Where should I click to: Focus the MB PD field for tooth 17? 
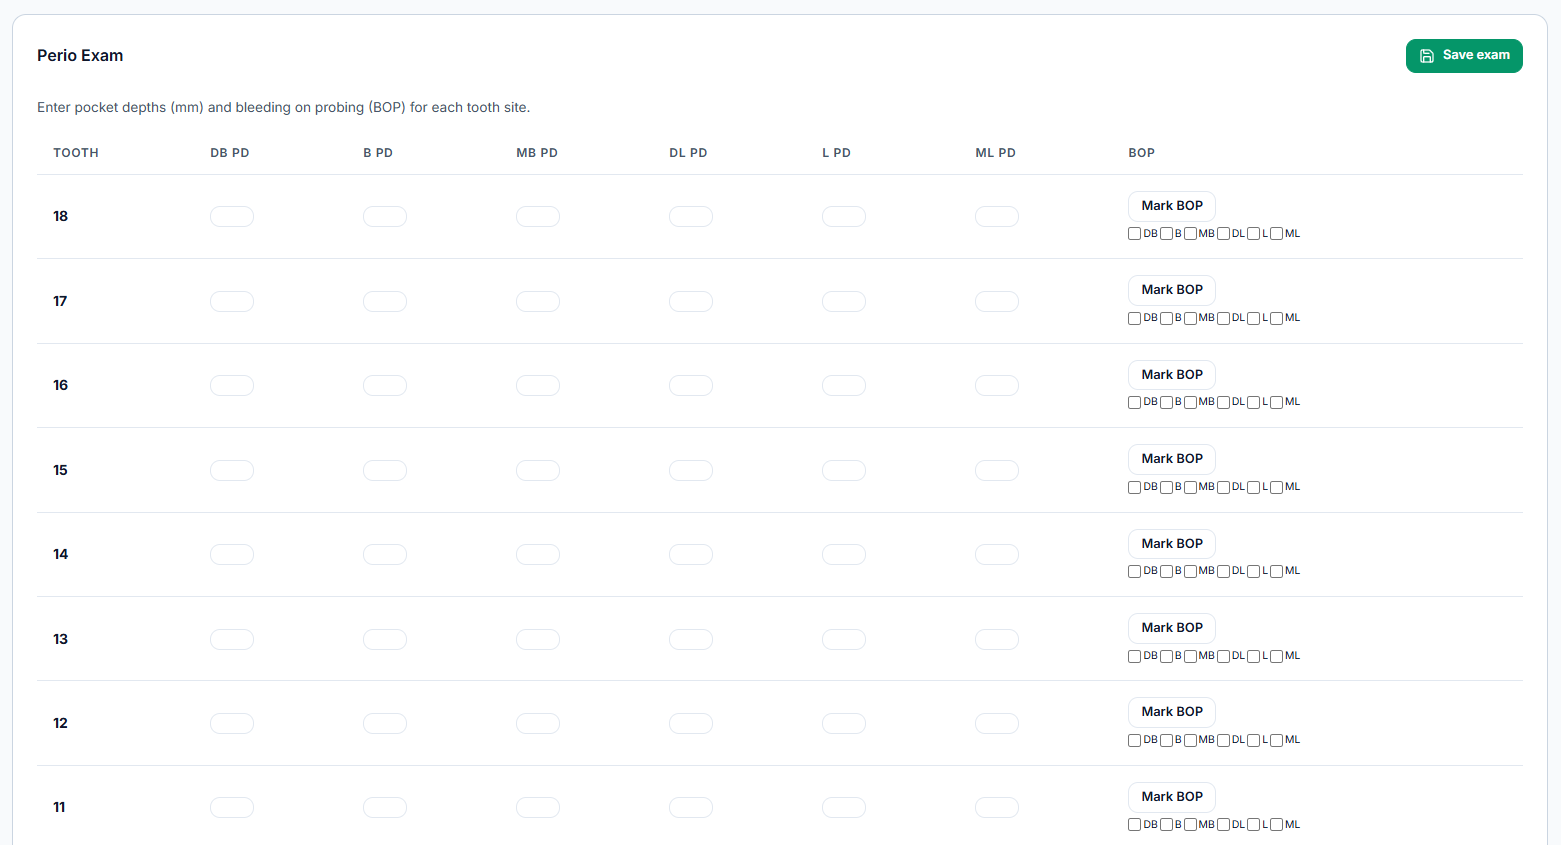click(x=538, y=301)
